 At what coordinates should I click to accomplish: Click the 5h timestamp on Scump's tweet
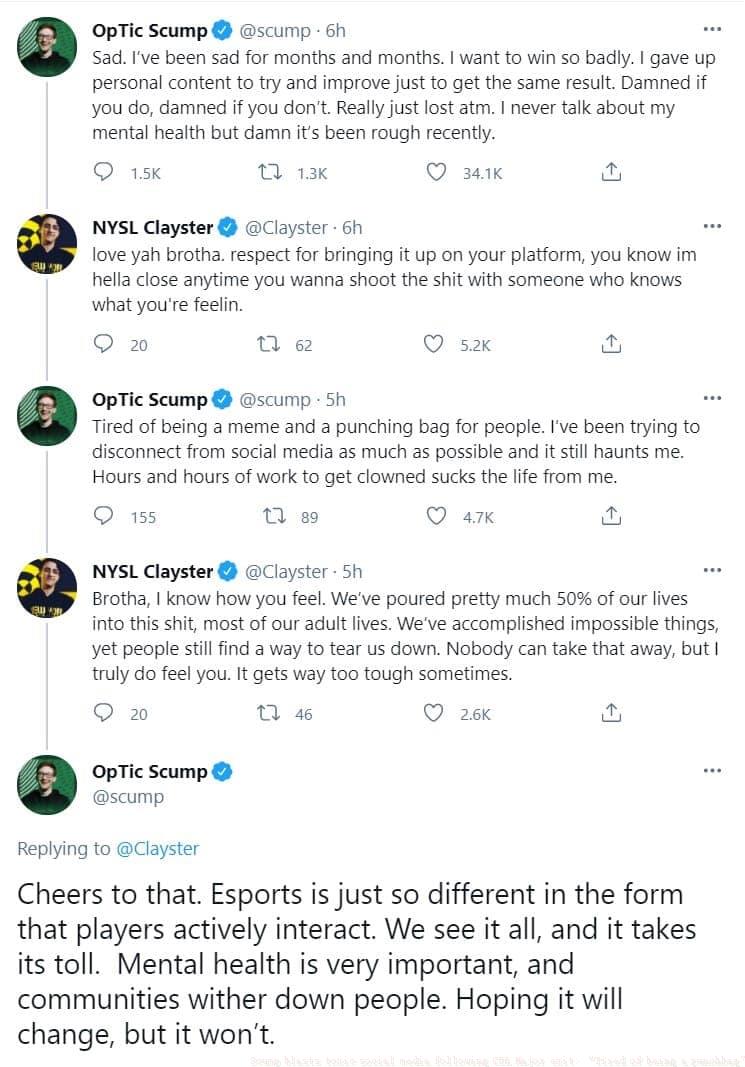tap(336, 399)
